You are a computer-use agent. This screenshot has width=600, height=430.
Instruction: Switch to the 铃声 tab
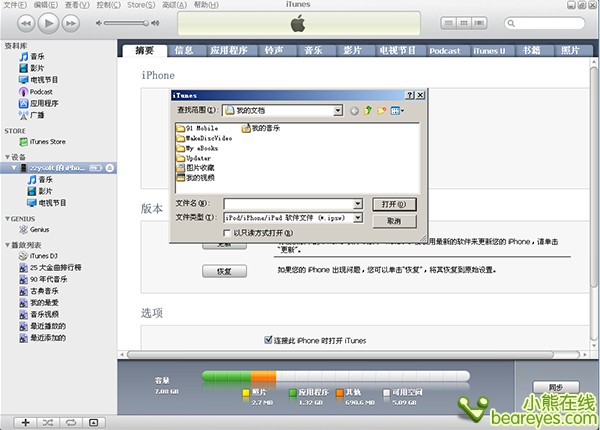pyautogui.click(x=274, y=50)
